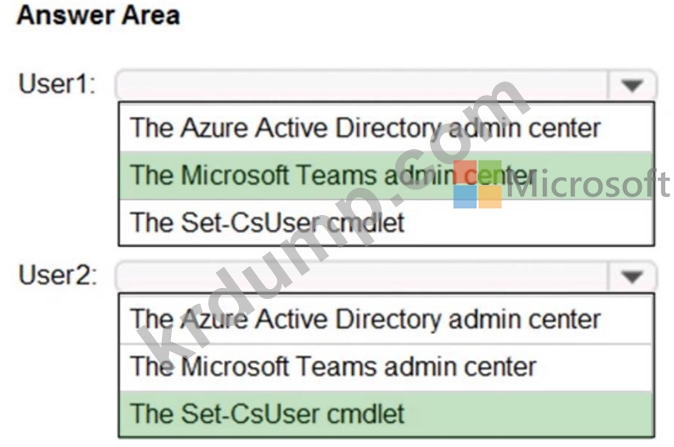Click the yellow square of Microsoft logo
Image resolution: width=674 pixels, height=447 pixels.
[490, 196]
